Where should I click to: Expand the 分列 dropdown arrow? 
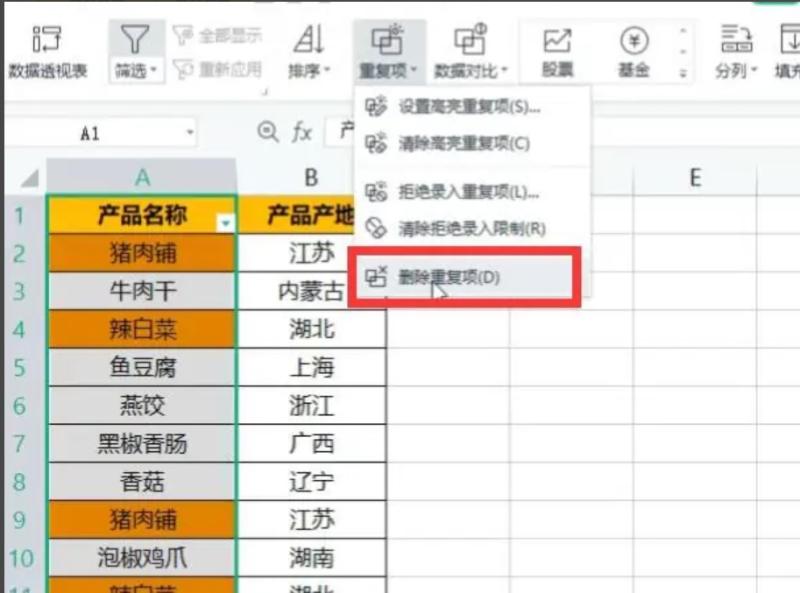pos(754,69)
